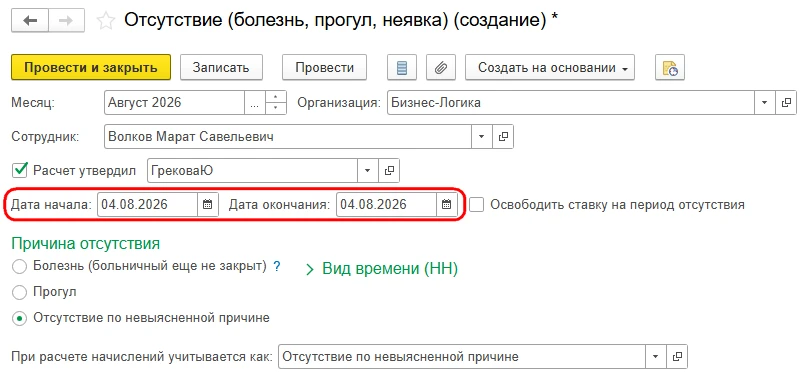
Task: Expand the Сотрудник dropdown list
Action: click(x=482, y=137)
